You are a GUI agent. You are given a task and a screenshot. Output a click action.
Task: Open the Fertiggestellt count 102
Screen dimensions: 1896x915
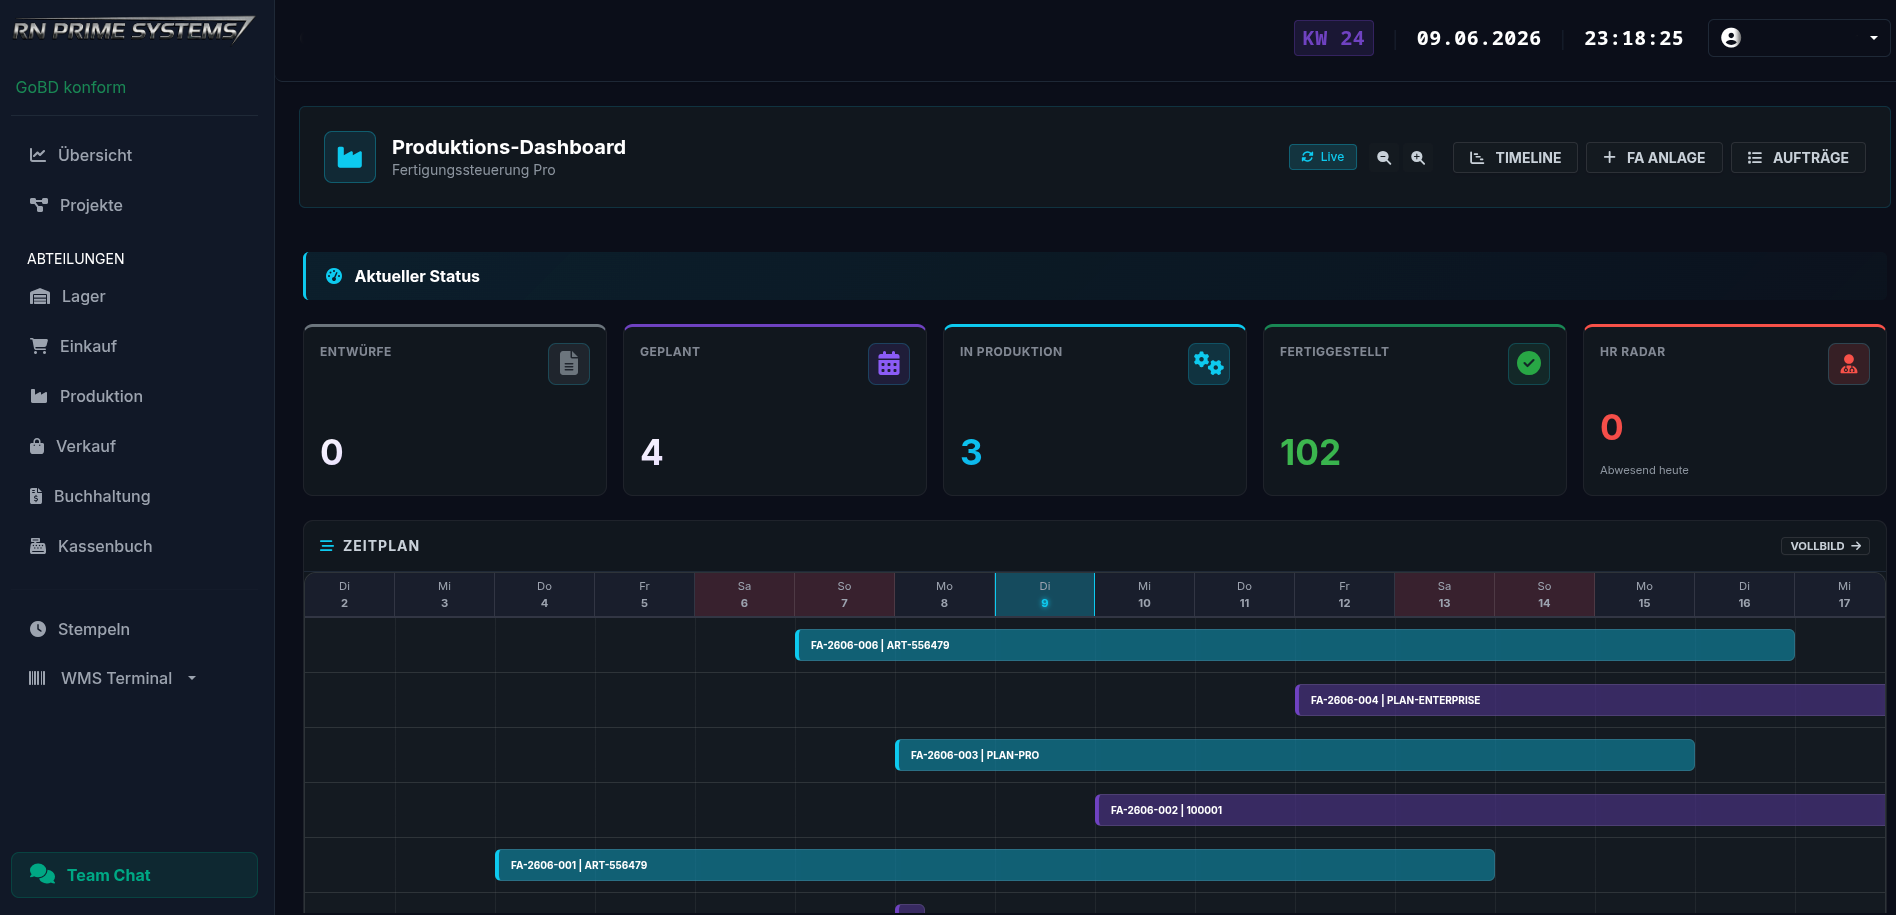pos(1310,453)
